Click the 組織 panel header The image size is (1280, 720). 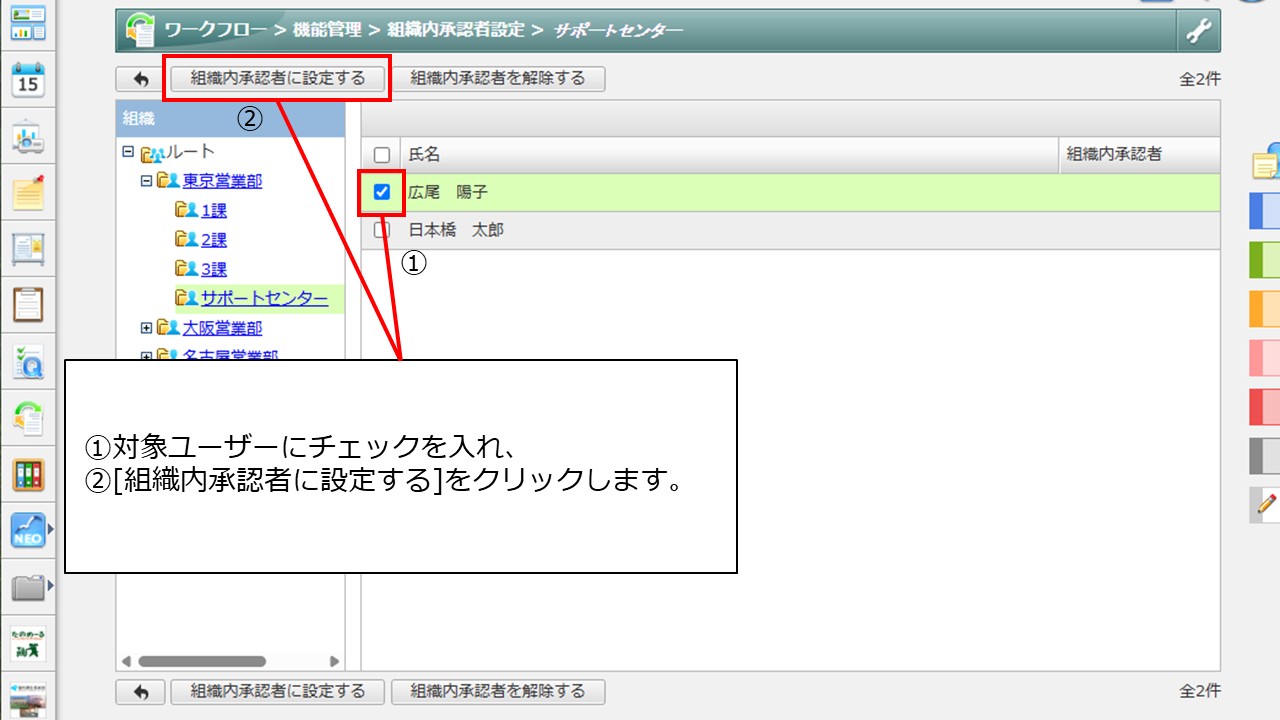click(x=231, y=118)
